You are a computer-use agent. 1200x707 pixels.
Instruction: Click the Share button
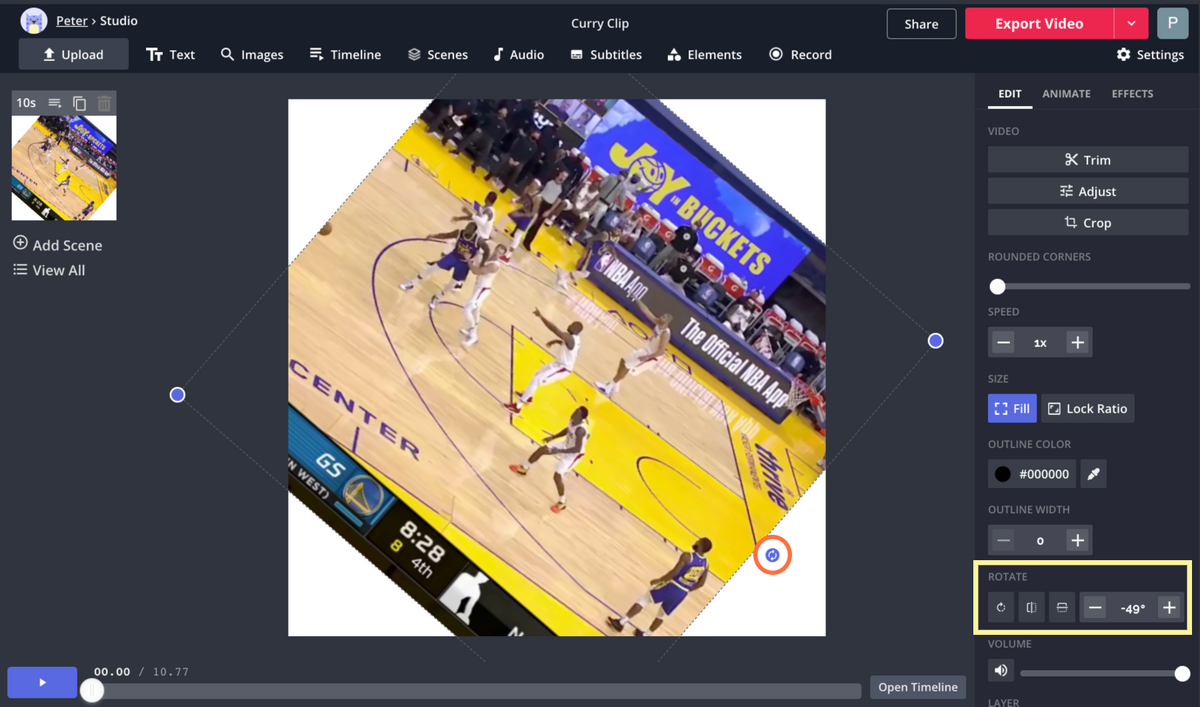[921, 24]
